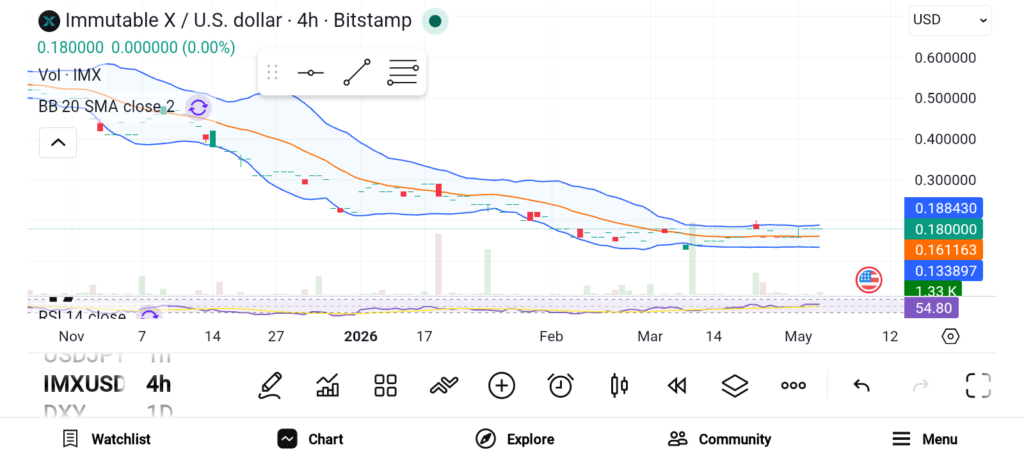Click the 0.133897 lower band price label
The width and height of the screenshot is (1024, 461).
point(944,270)
